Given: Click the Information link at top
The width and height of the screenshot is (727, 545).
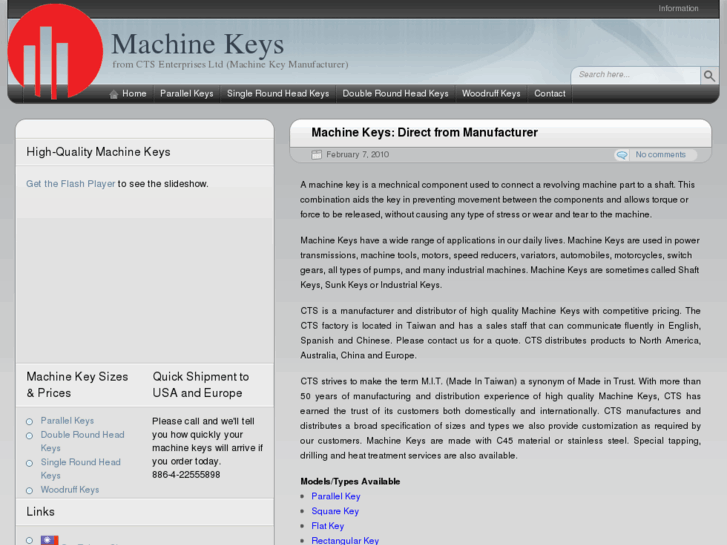Looking at the screenshot, I should tap(678, 8).
